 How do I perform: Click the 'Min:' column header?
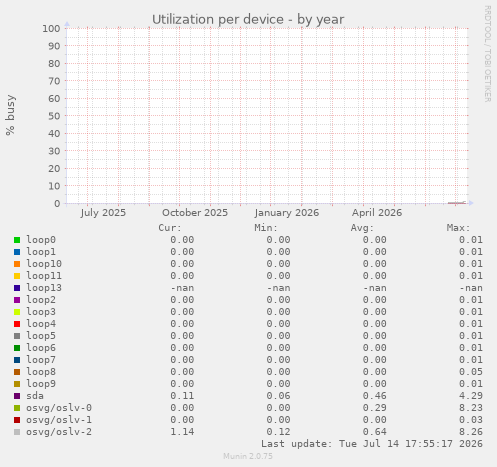click(x=266, y=228)
